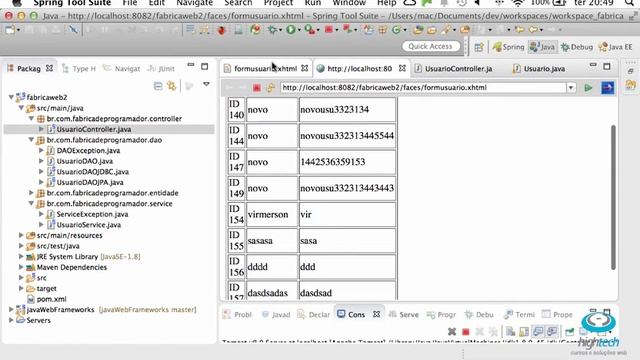The height and width of the screenshot is (360, 640).
Task: Click the Wi-Fi icon in macOS menu bar
Action: [518, 3]
